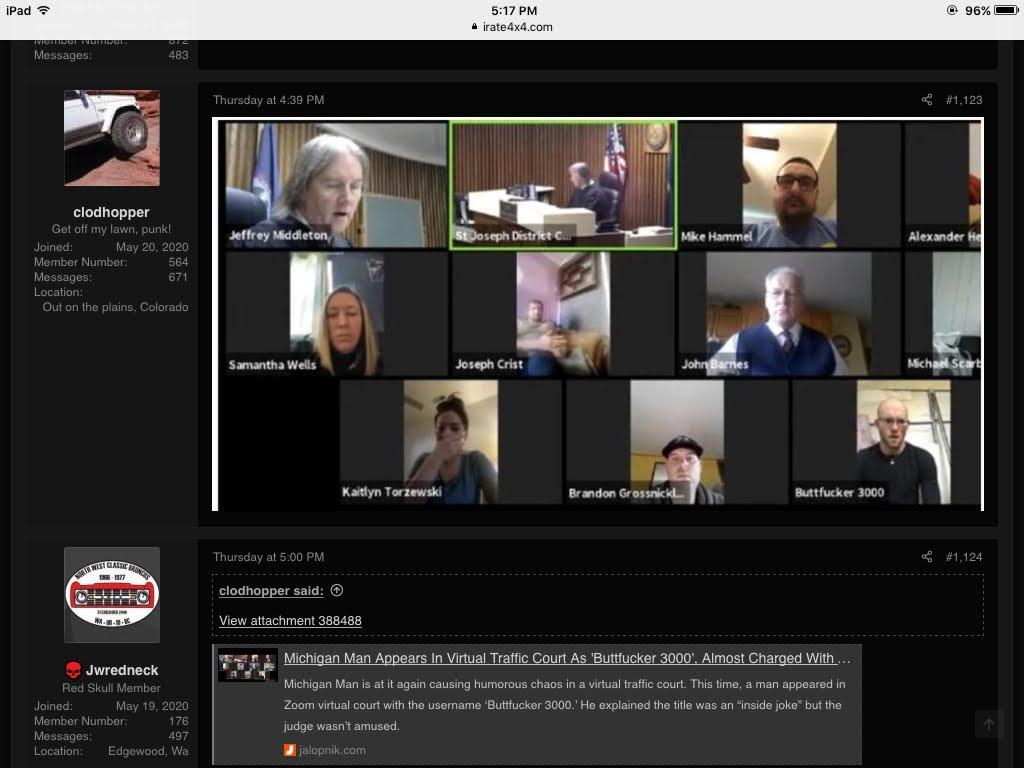Tap Jwredneck's red skull badge

click(x=73, y=670)
